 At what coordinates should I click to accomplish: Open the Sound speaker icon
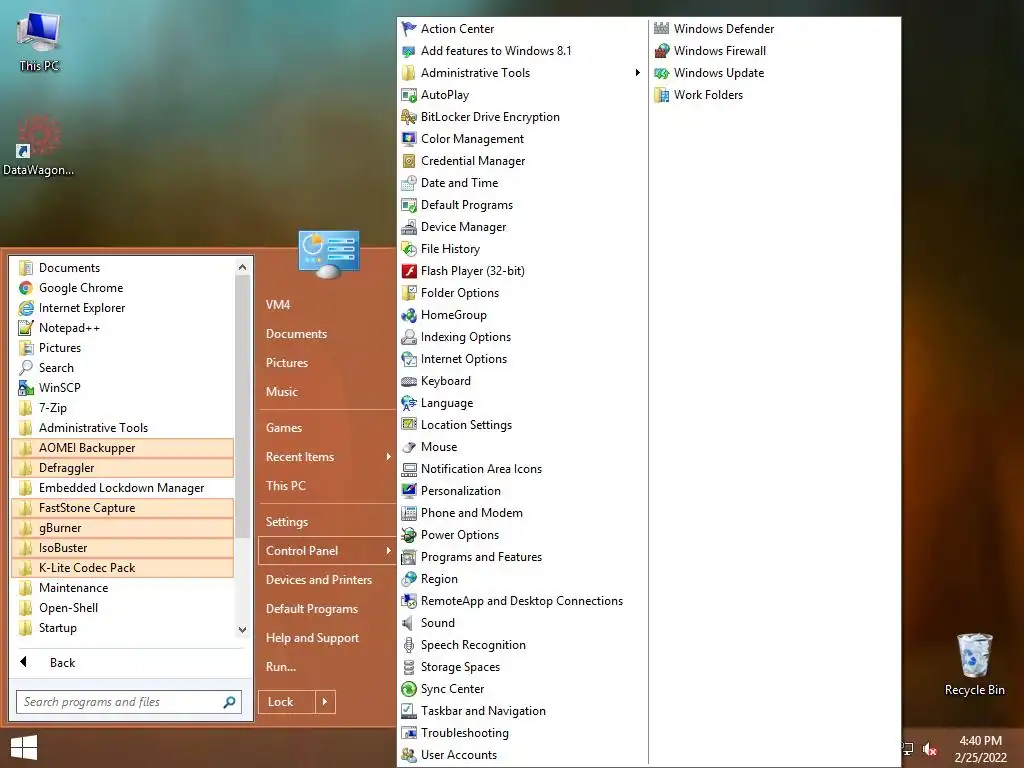[x=409, y=623]
